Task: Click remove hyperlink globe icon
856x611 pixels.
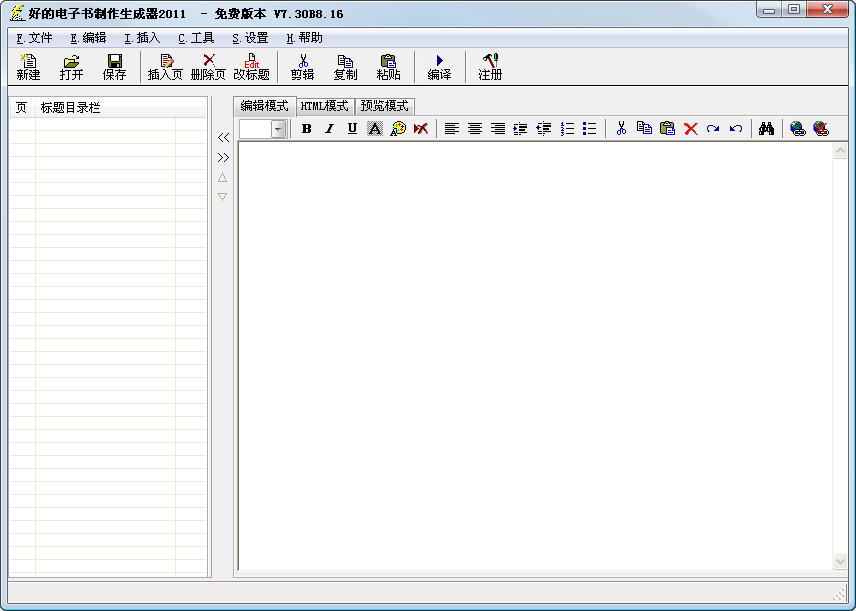Action: click(x=821, y=129)
